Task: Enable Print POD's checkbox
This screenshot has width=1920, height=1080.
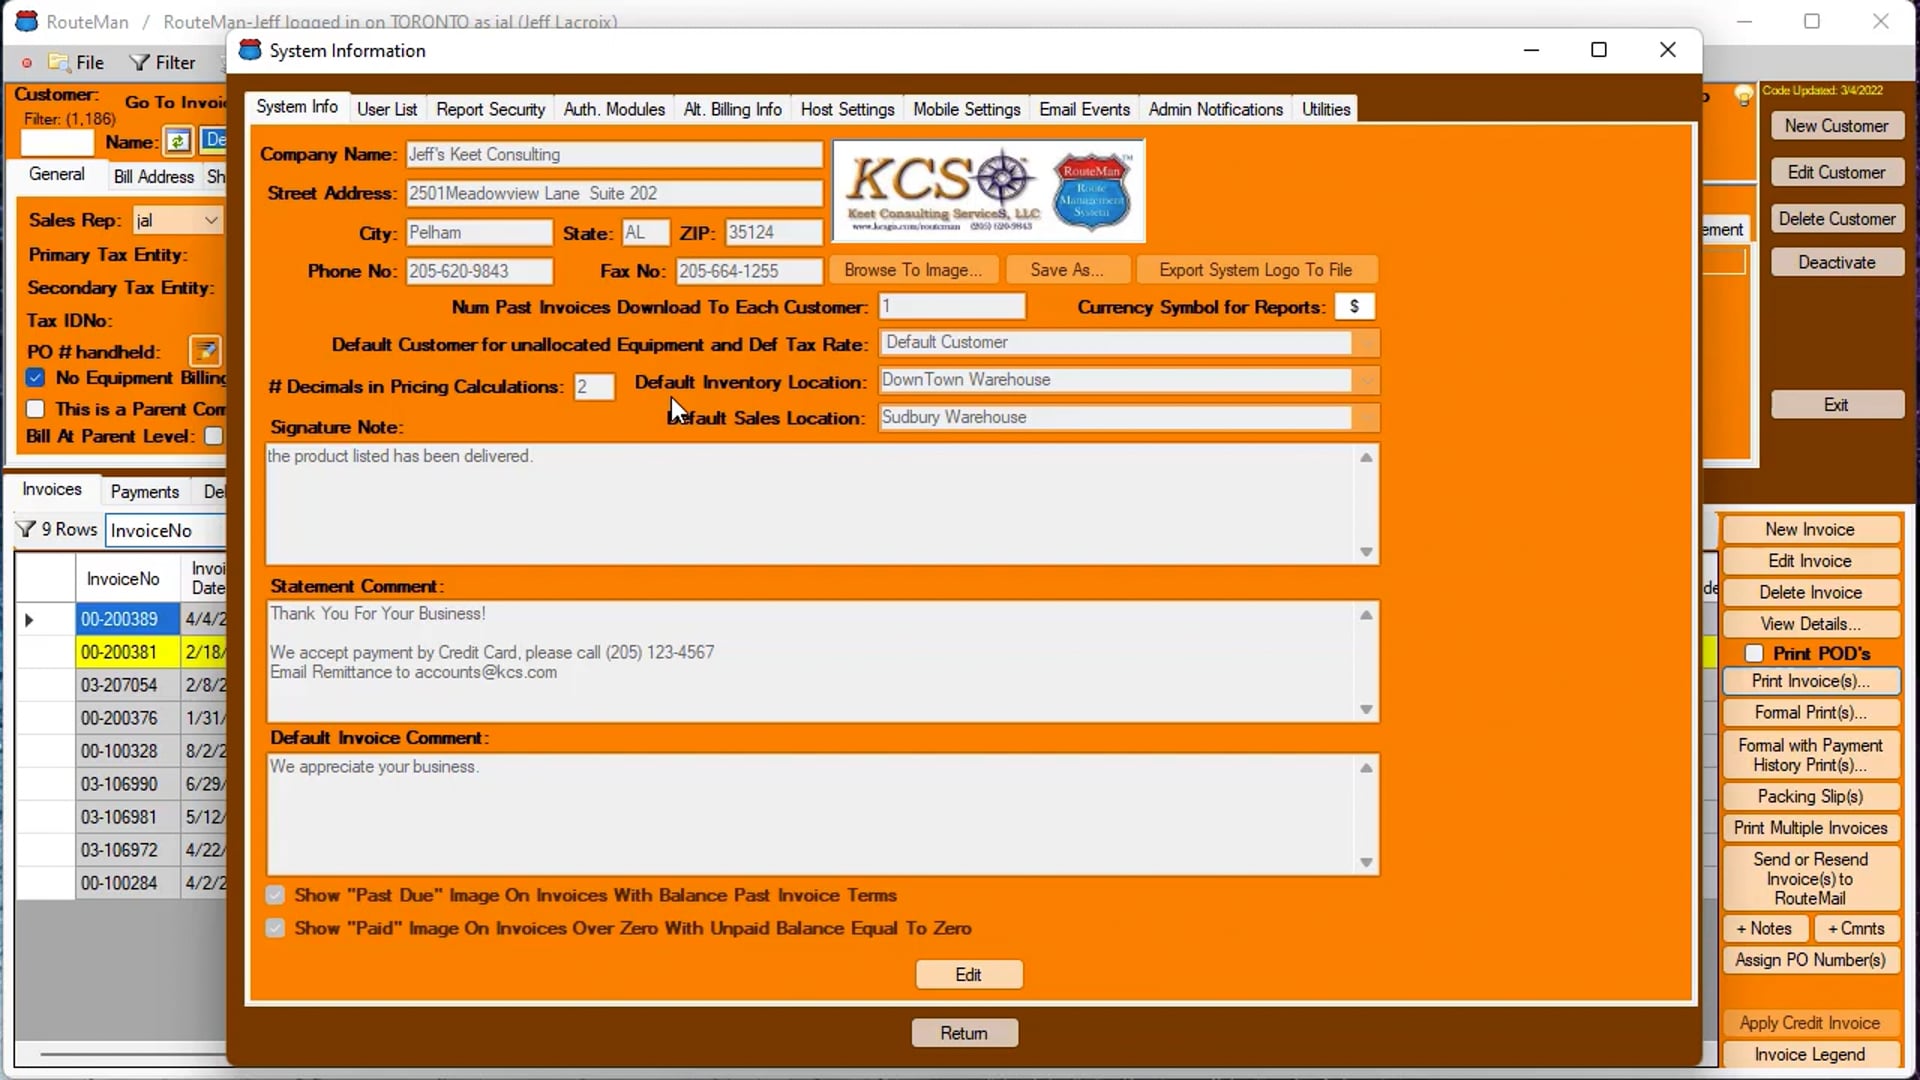Action: (1754, 653)
